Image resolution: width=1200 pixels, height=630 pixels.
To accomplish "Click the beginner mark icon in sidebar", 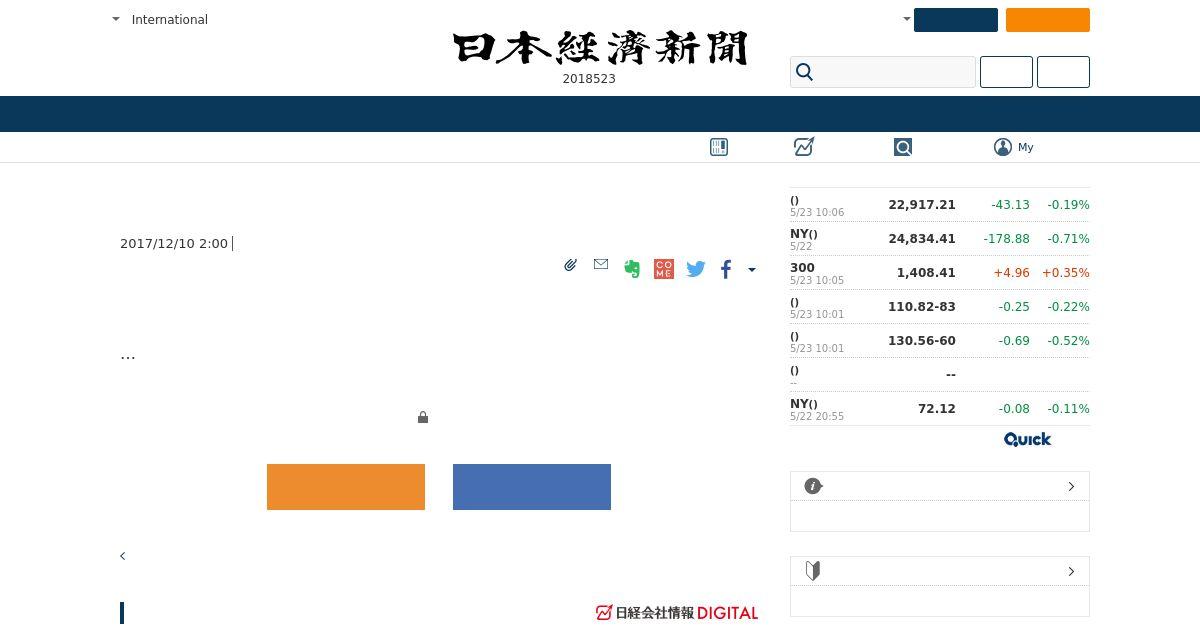I will click(813, 571).
